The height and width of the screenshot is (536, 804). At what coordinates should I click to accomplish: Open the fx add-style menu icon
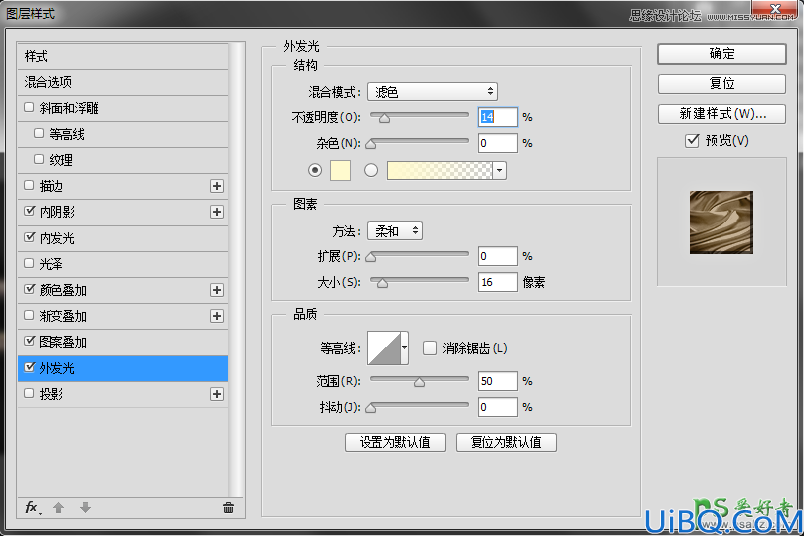pyautogui.click(x=33, y=508)
